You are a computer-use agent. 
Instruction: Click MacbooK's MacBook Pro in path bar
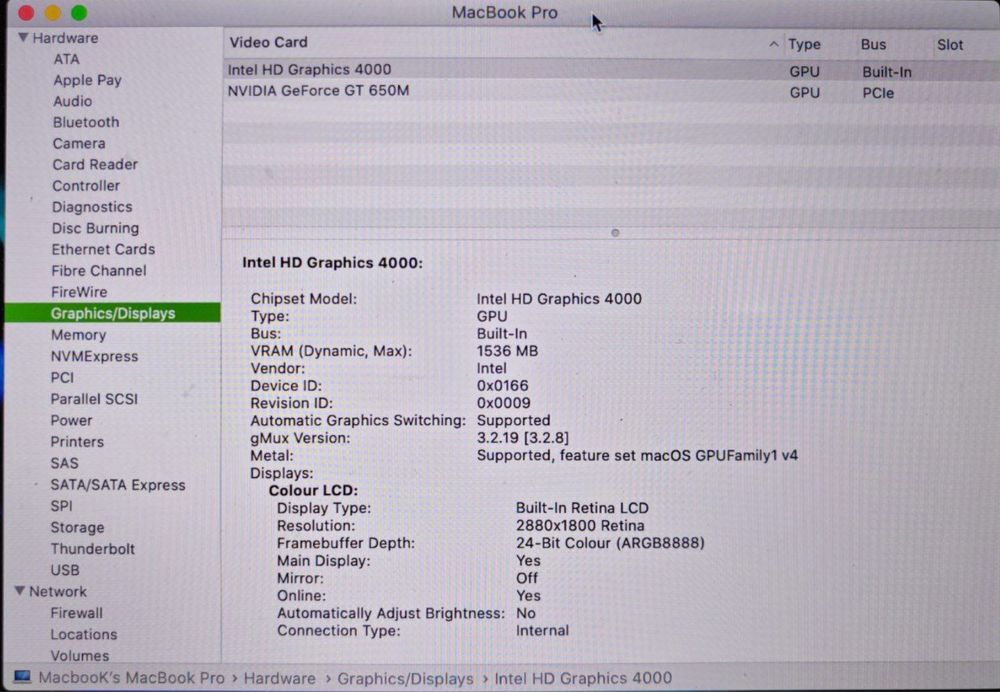[x=131, y=678]
